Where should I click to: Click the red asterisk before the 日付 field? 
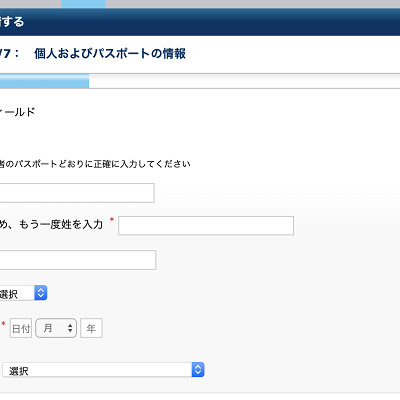tap(4, 324)
